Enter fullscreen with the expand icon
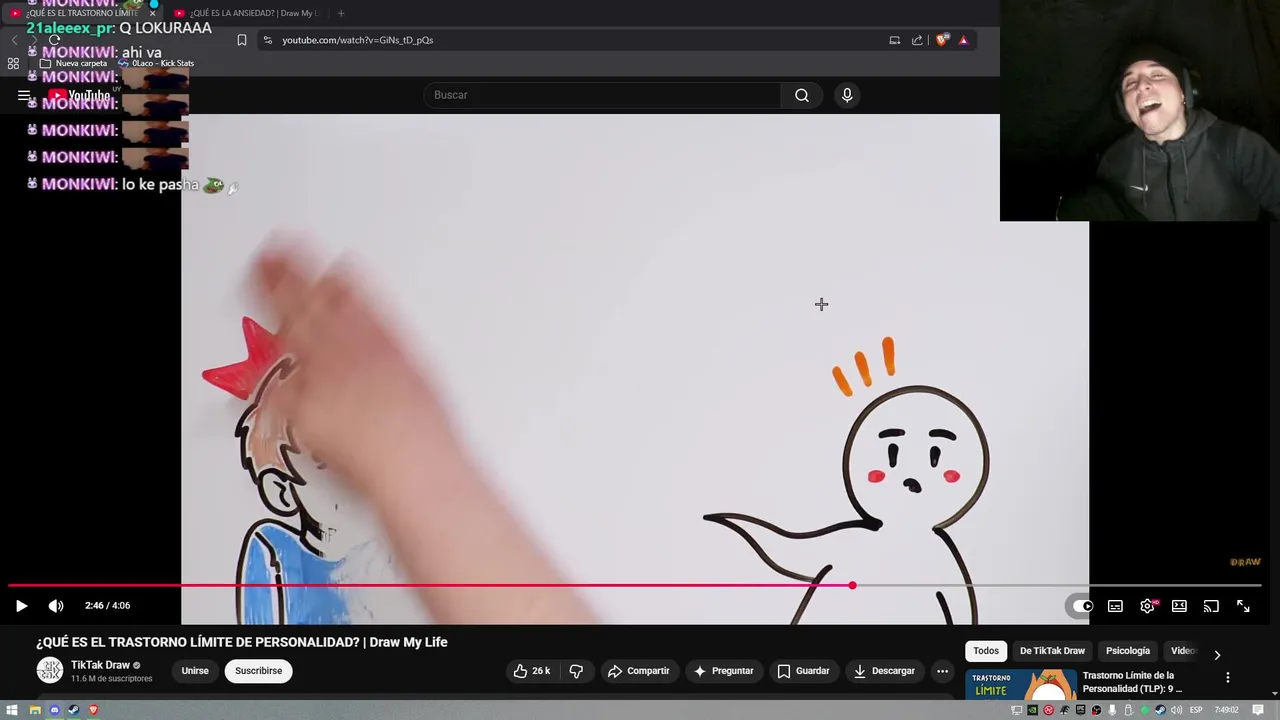Viewport: 1280px width, 720px height. [1243, 606]
